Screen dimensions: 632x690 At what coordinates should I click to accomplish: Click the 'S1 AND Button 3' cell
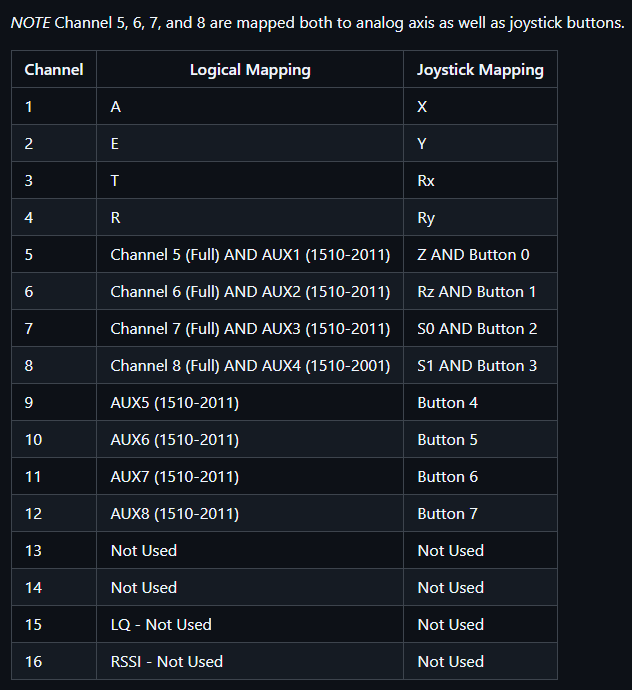(x=477, y=366)
